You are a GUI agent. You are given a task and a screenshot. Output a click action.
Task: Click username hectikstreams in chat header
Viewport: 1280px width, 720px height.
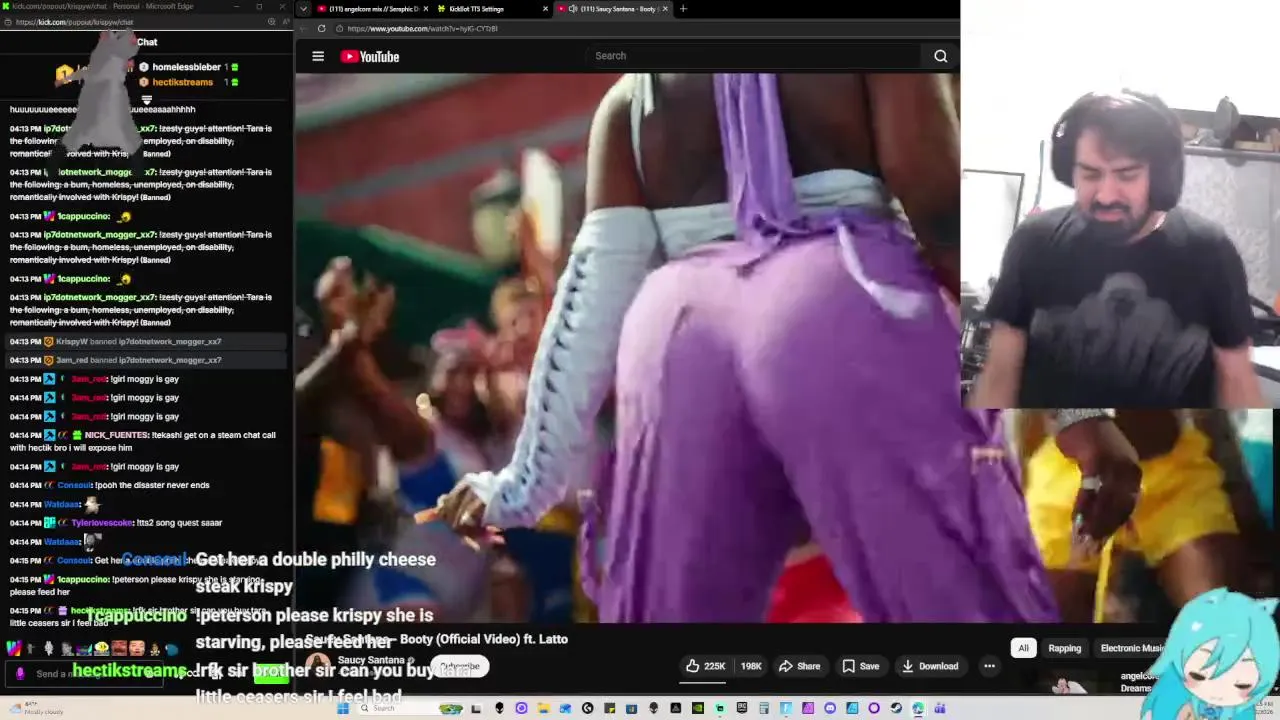pos(182,82)
